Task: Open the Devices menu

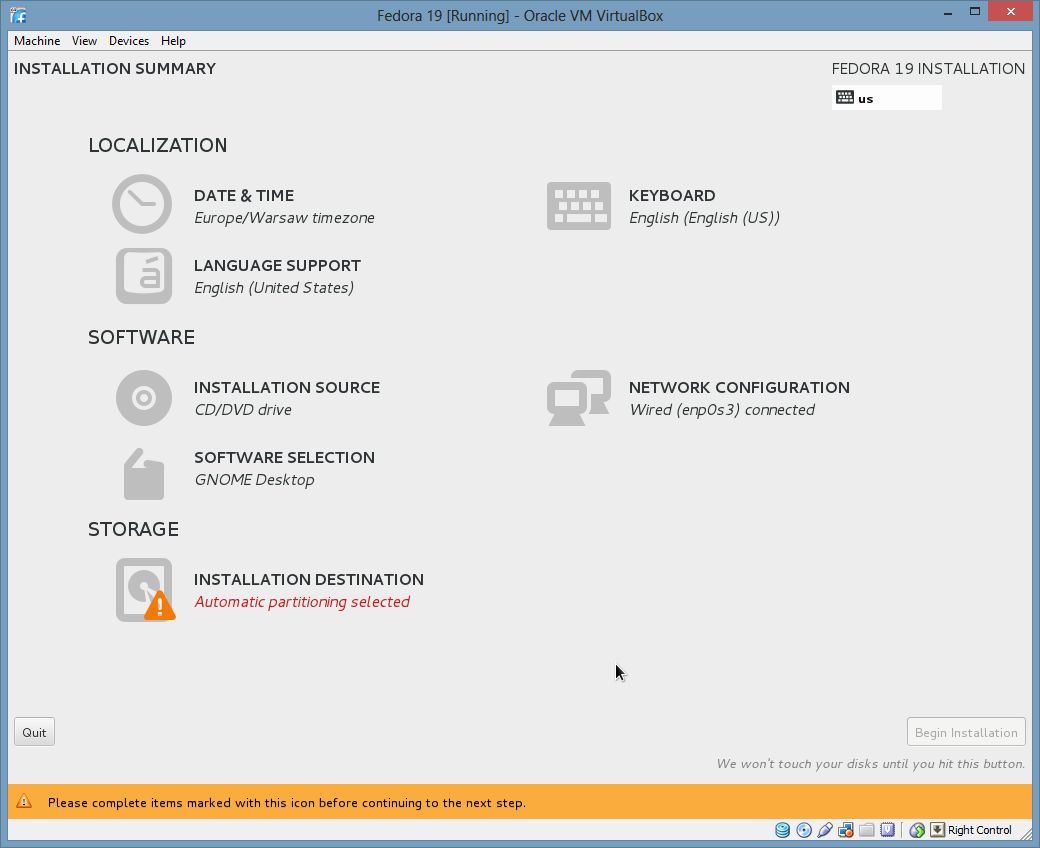Action: point(129,40)
